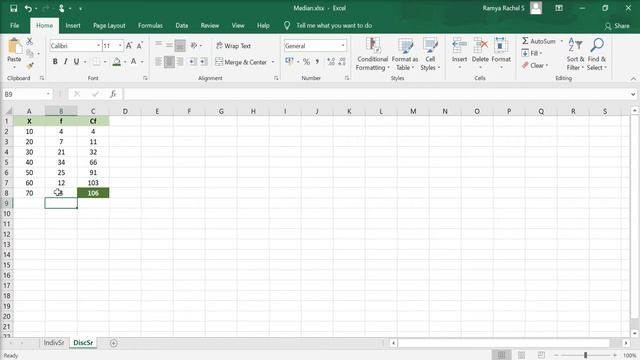
Task: Switch to the Data tab
Action: click(x=182, y=25)
